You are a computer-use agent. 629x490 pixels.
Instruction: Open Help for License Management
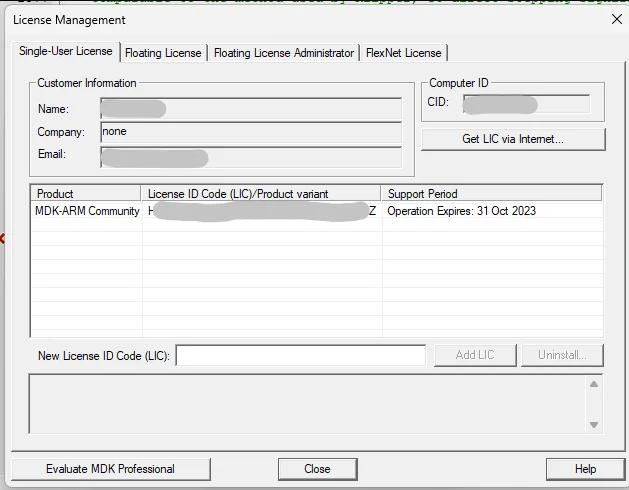pyautogui.click(x=585, y=469)
